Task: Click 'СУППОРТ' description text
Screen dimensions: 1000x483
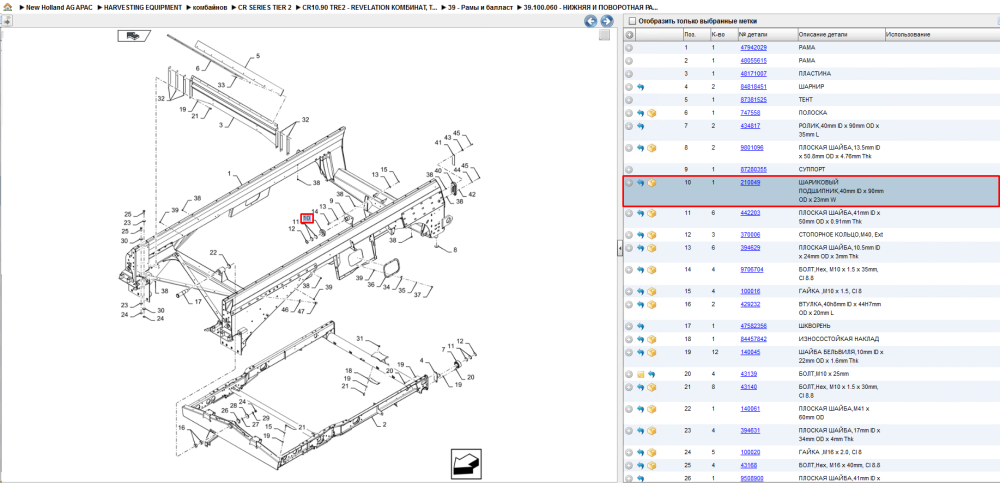Action: (x=812, y=170)
